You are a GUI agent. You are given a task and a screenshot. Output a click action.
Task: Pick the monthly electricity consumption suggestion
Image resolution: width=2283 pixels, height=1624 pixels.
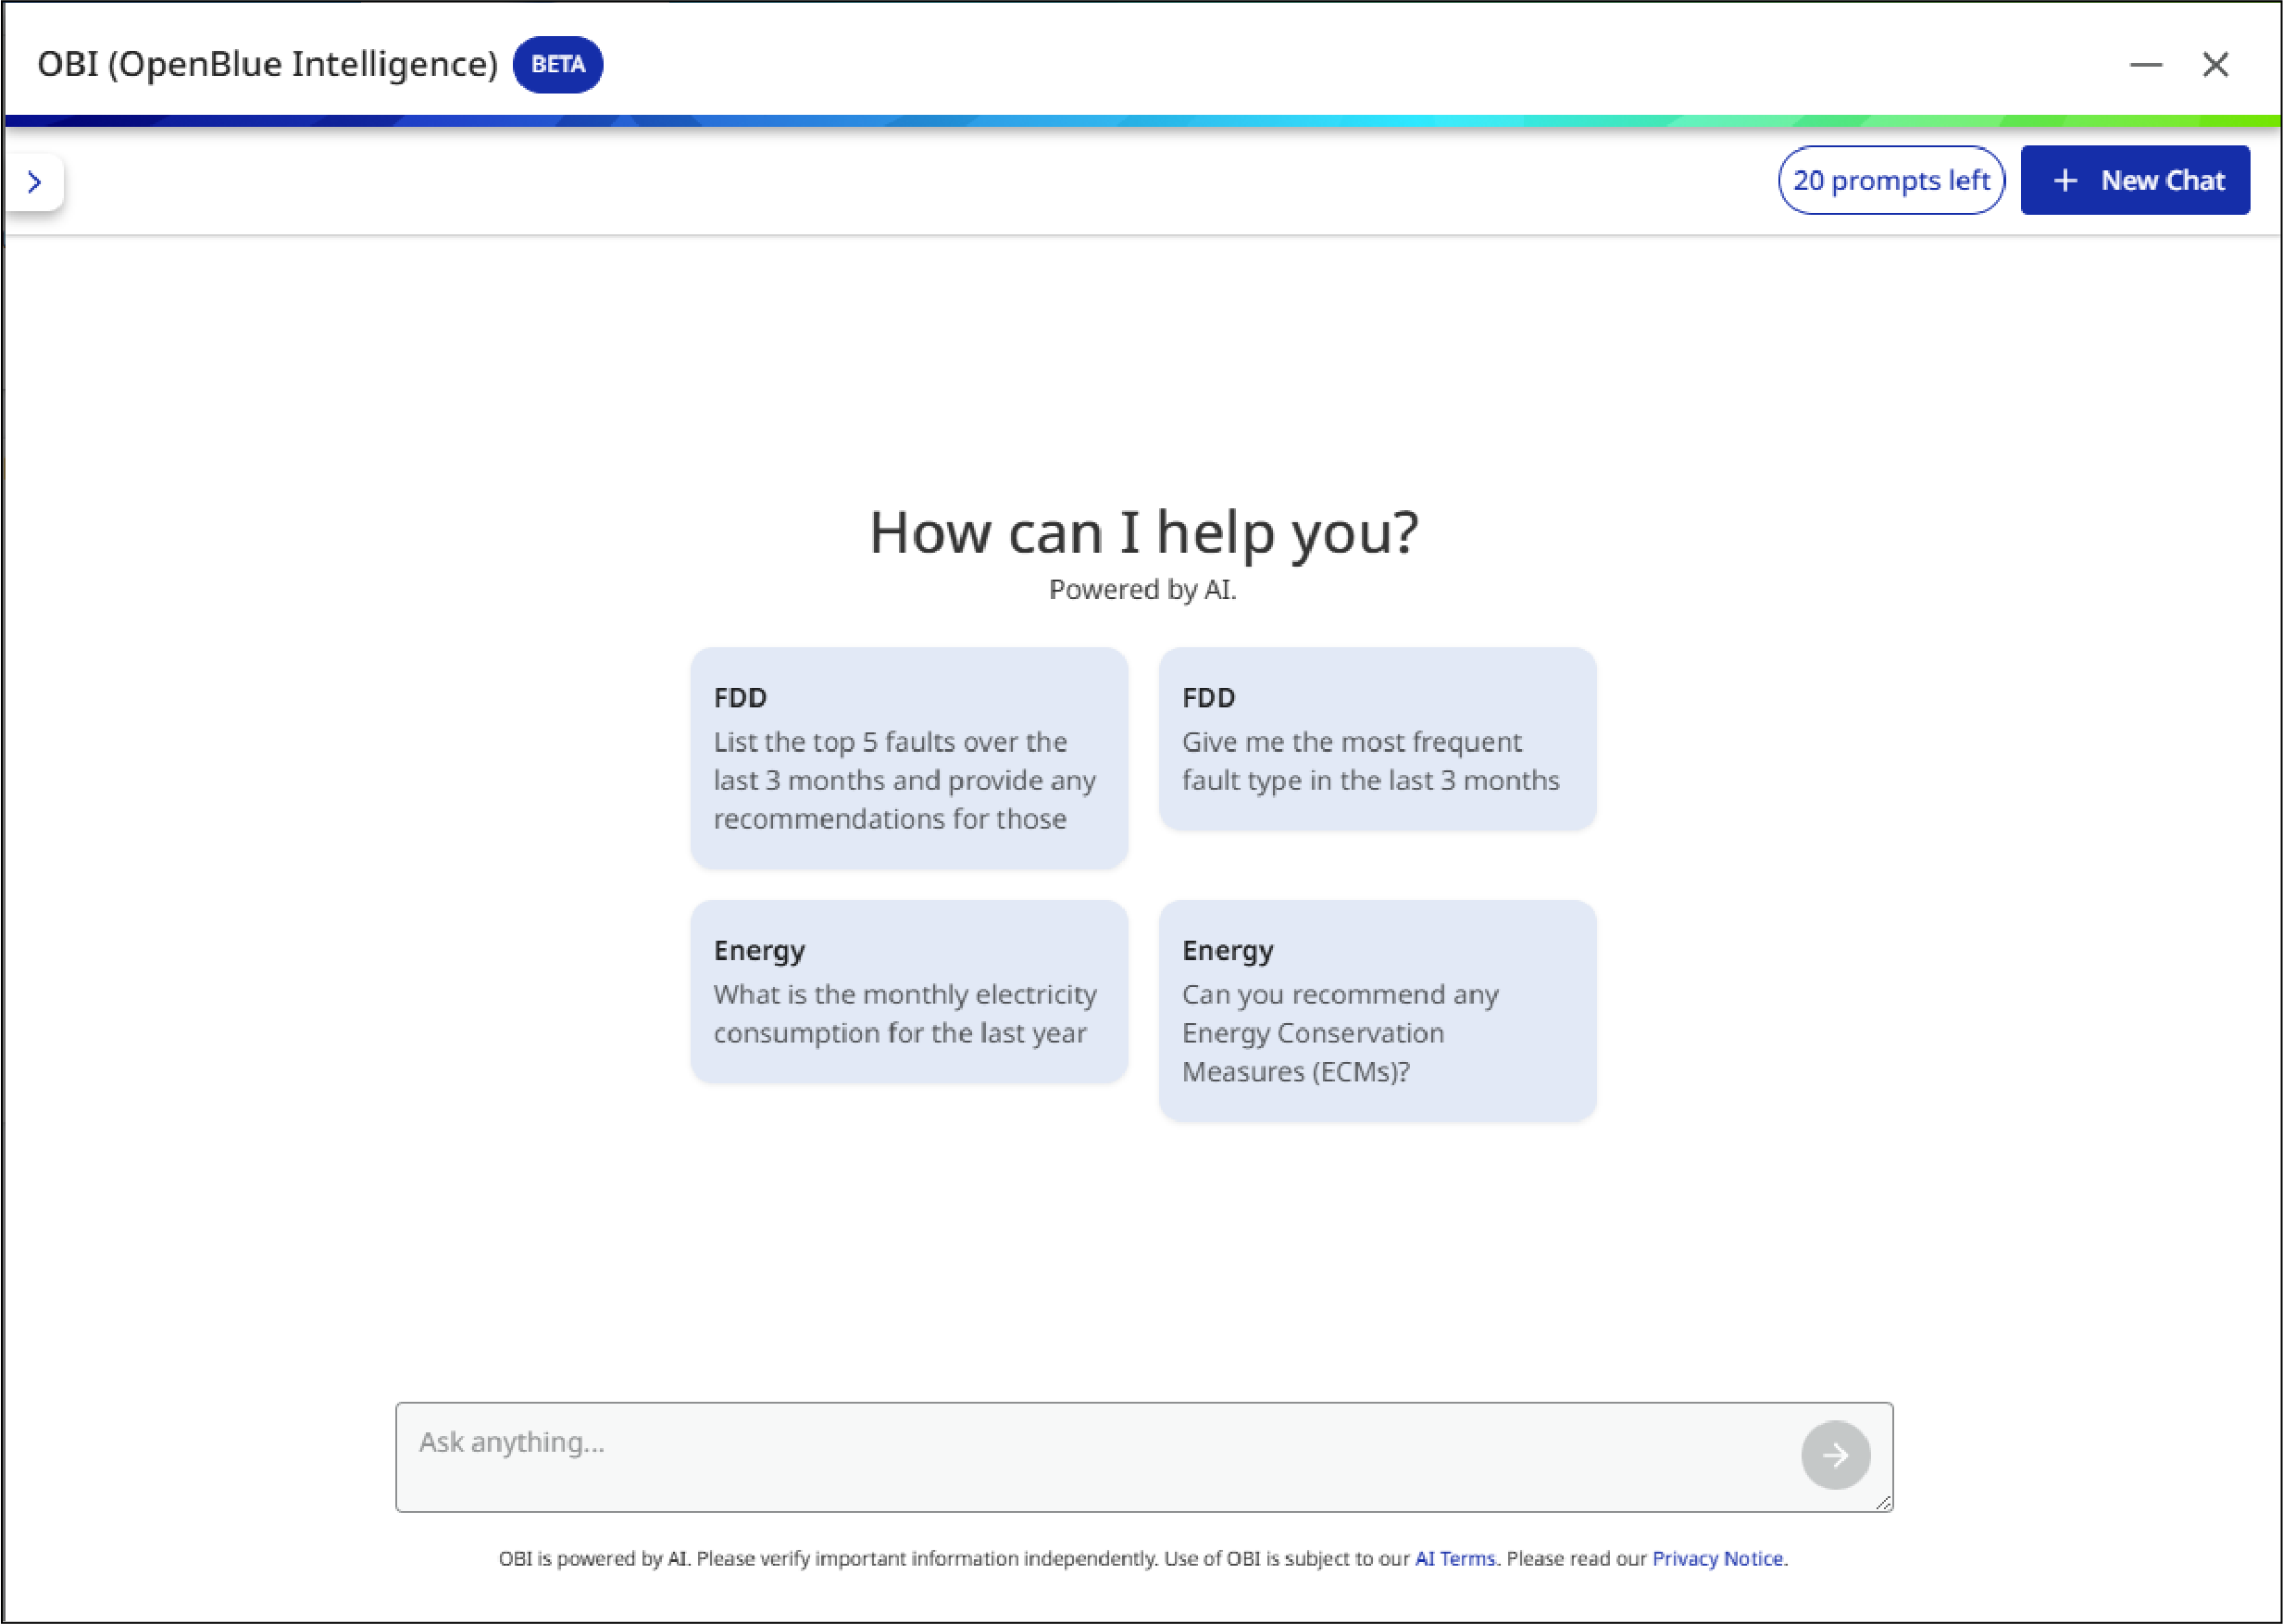(x=909, y=991)
